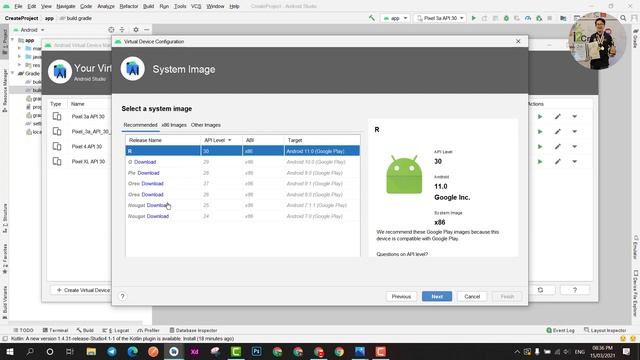
Task: Launch the Pixel 4 API 30 emulator
Action: click(540, 147)
